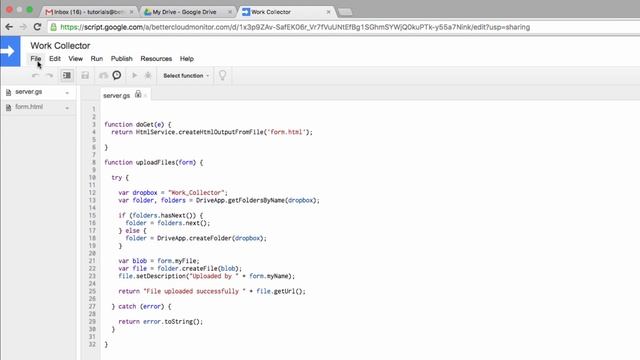This screenshot has width=640, height=360.
Task: Click line number 25 in gutter
Action: point(92,291)
